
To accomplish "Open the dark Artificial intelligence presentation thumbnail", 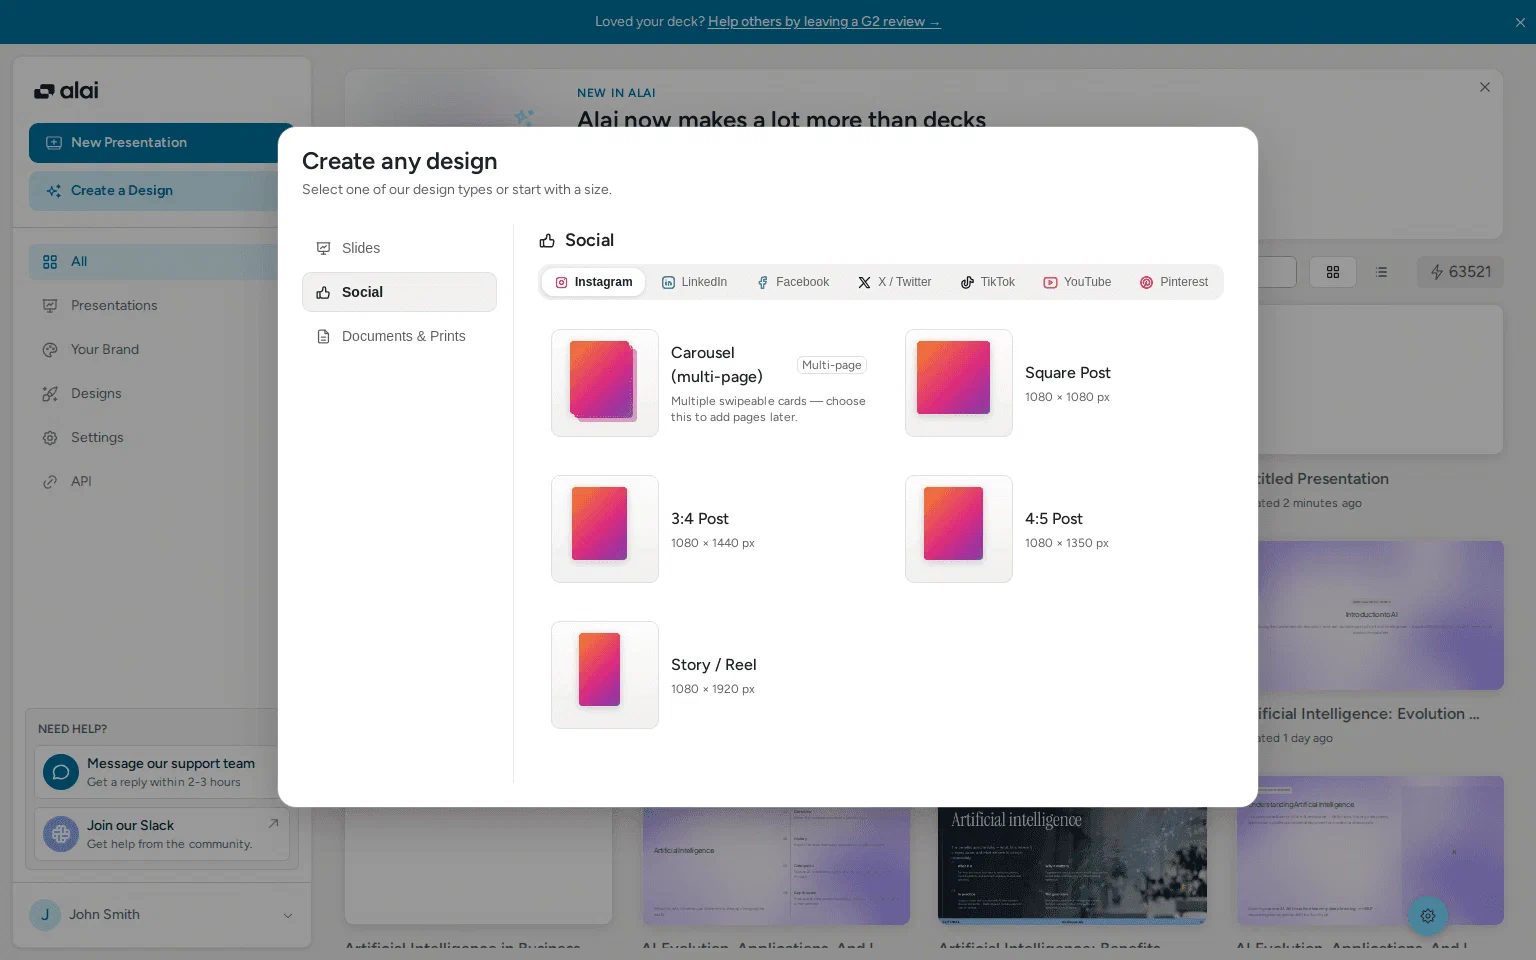I will click(x=1072, y=866).
